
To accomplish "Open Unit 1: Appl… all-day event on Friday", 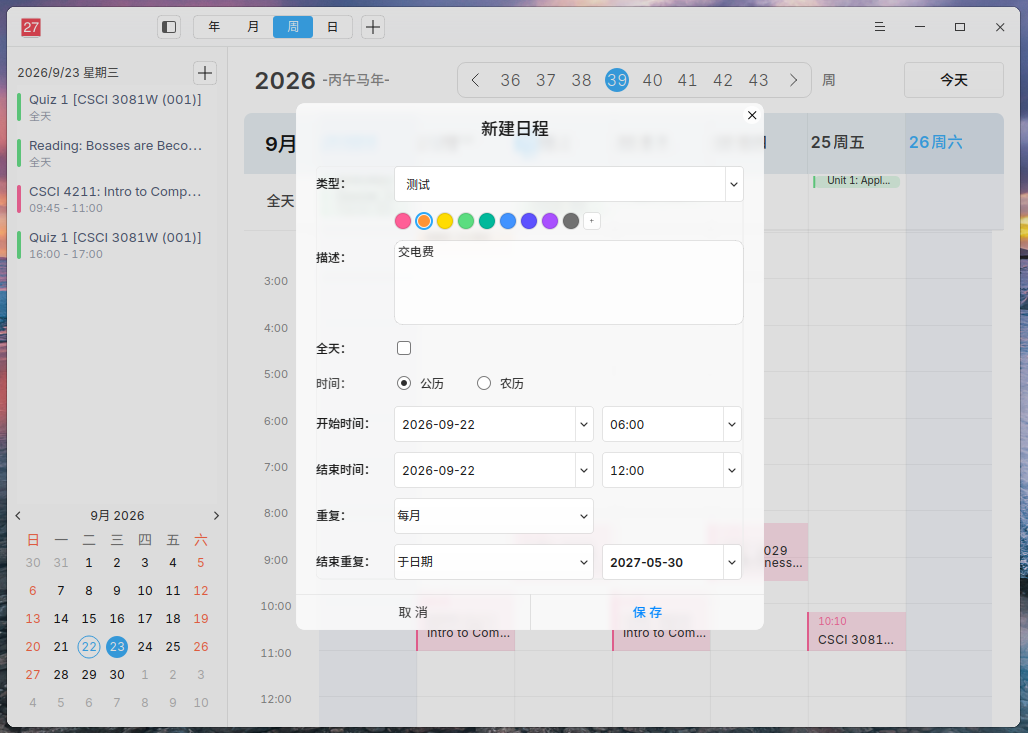I will click(x=856, y=181).
